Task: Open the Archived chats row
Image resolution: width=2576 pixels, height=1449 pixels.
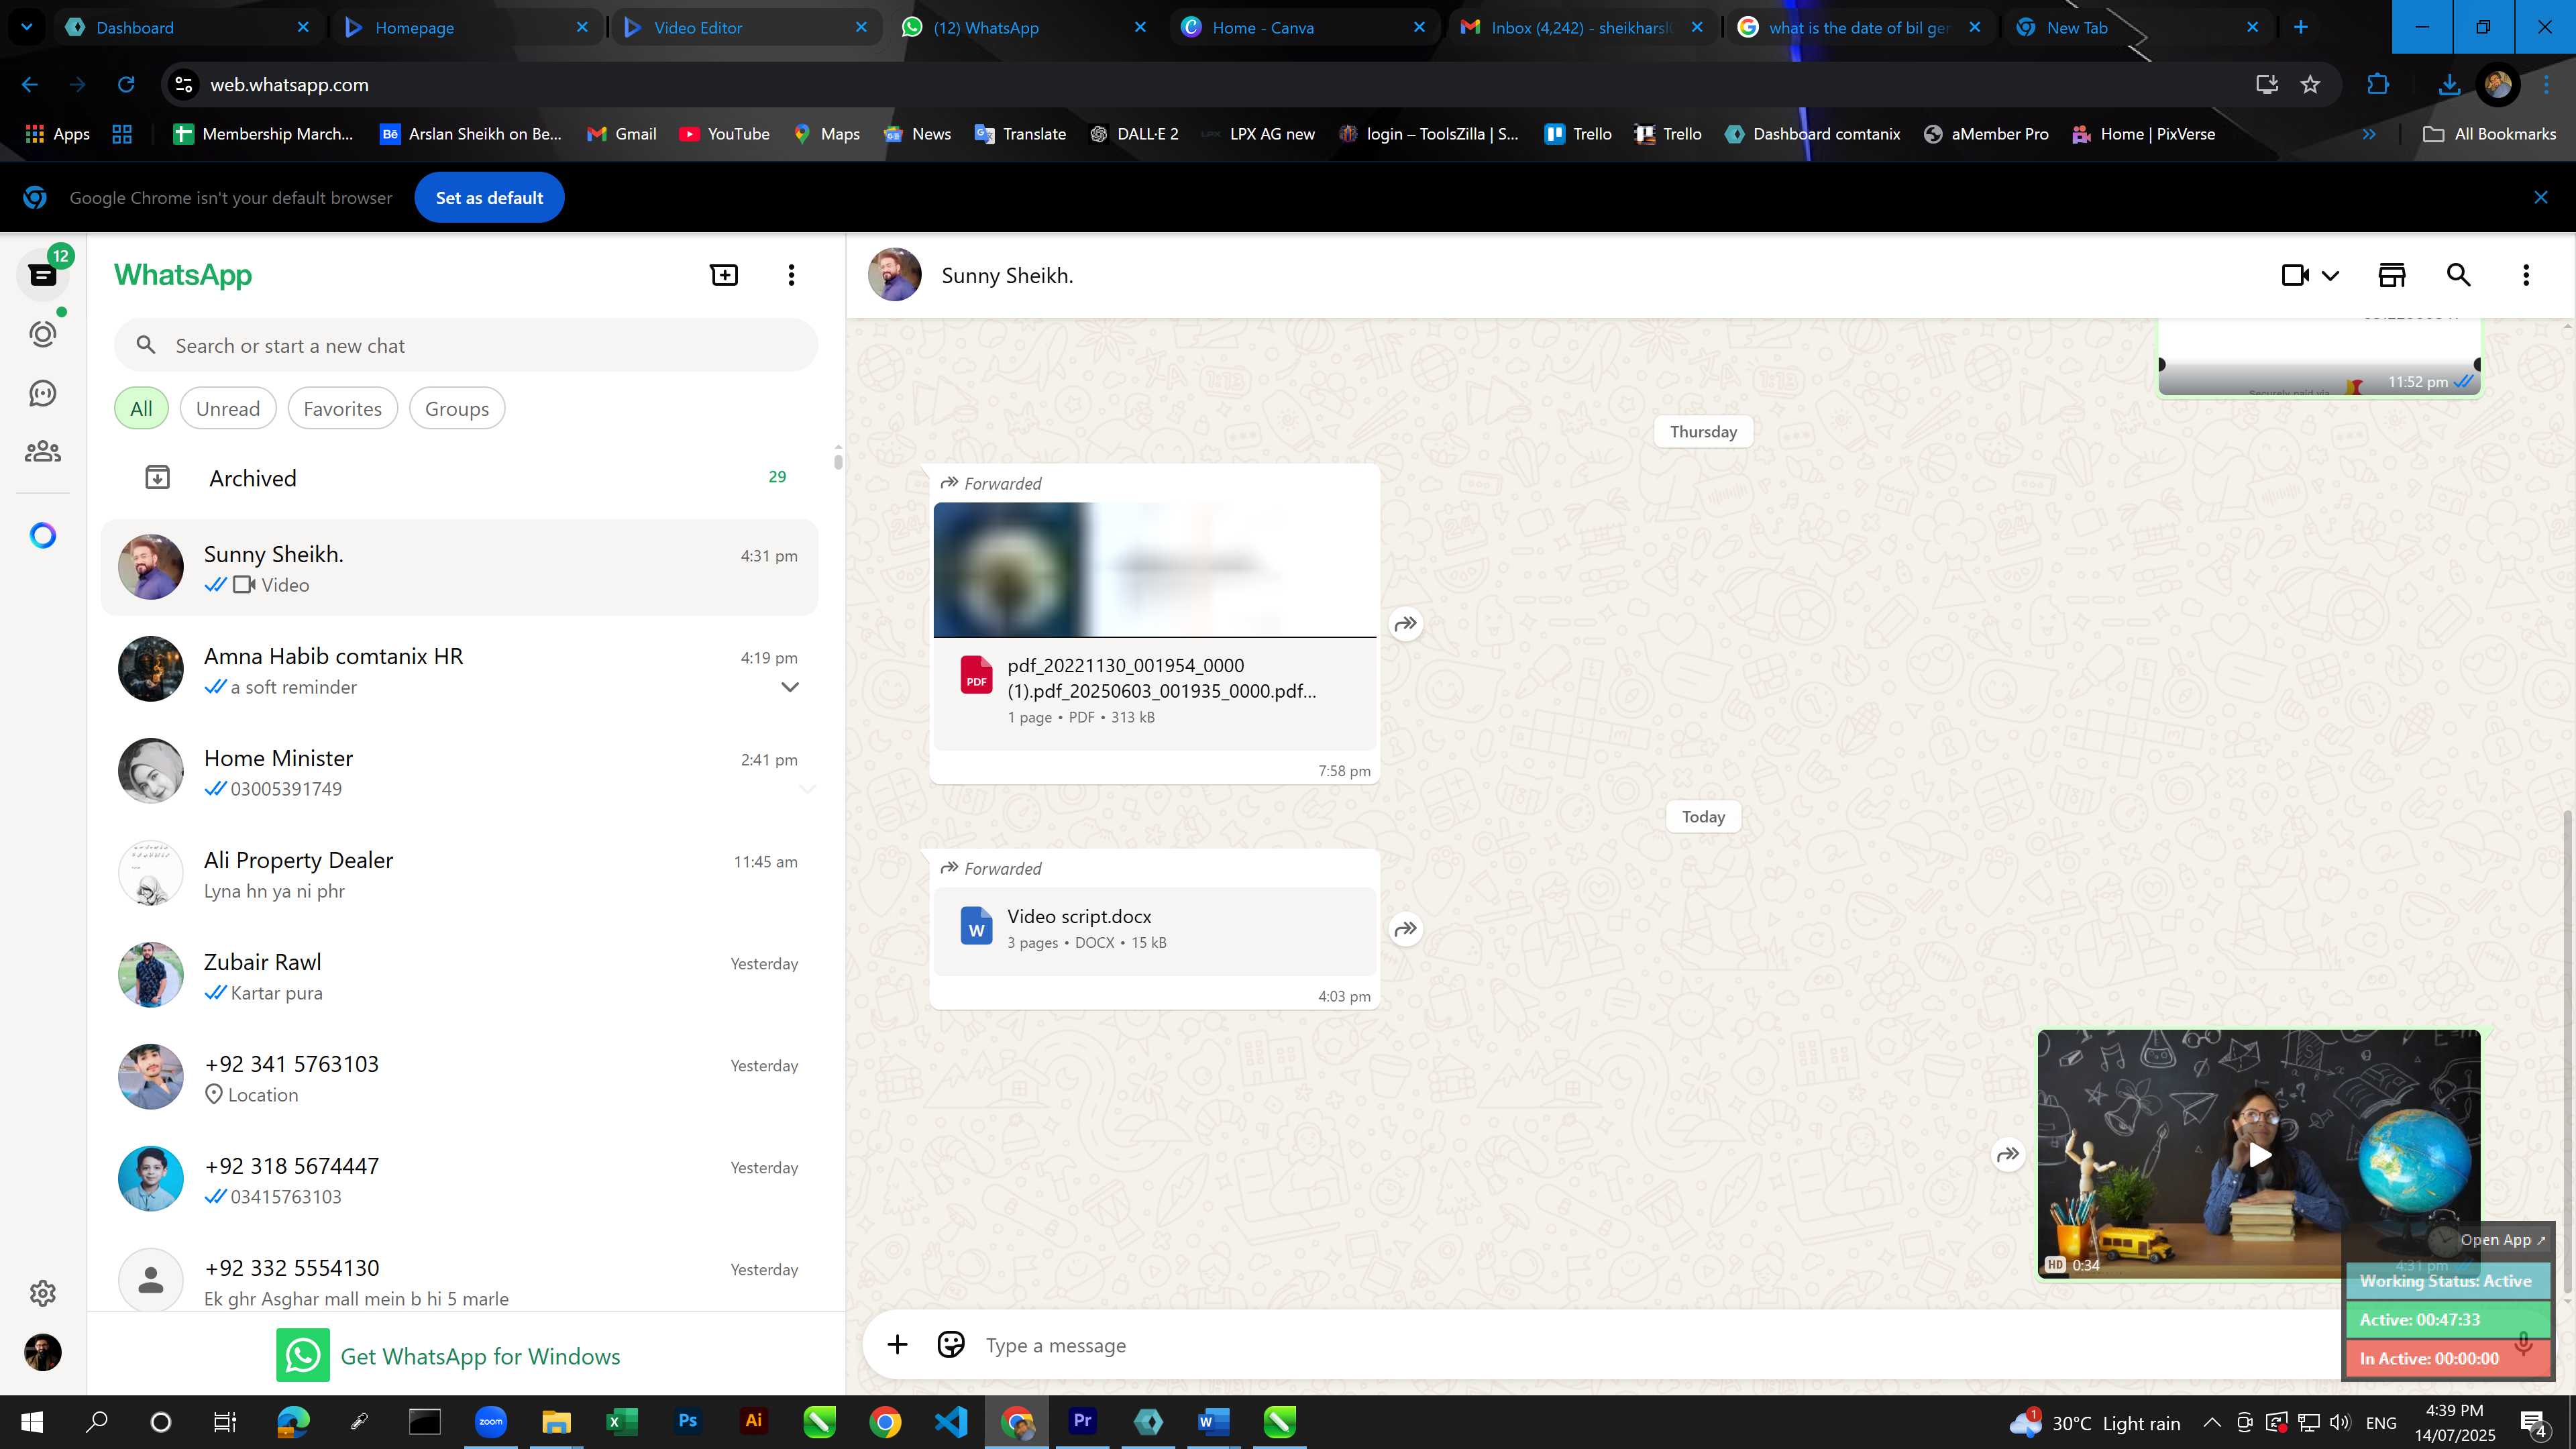Action: [460, 478]
